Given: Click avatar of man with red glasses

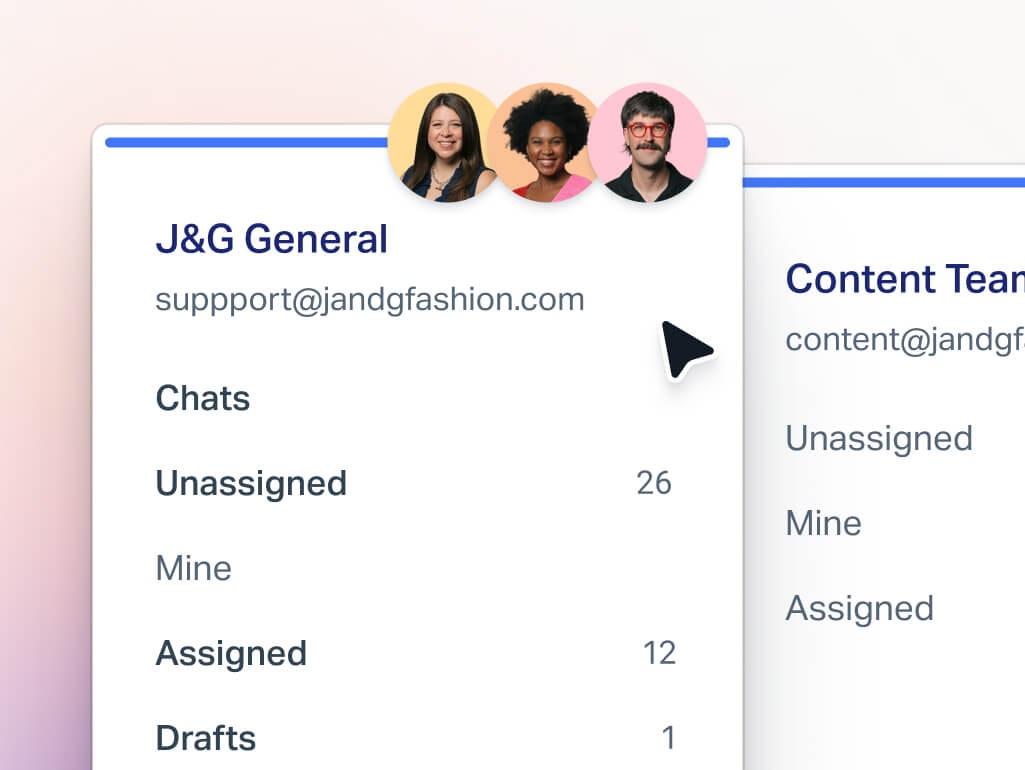Looking at the screenshot, I should pyautogui.click(x=647, y=143).
